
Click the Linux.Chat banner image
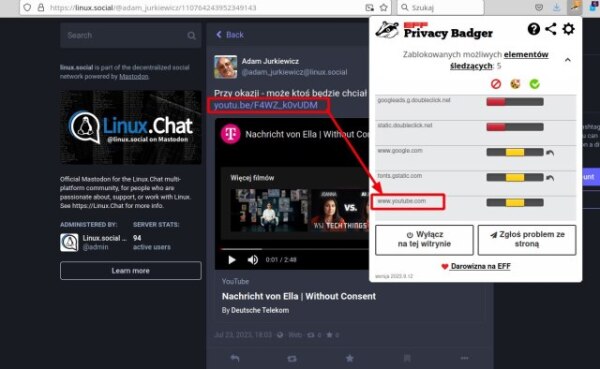pos(130,127)
